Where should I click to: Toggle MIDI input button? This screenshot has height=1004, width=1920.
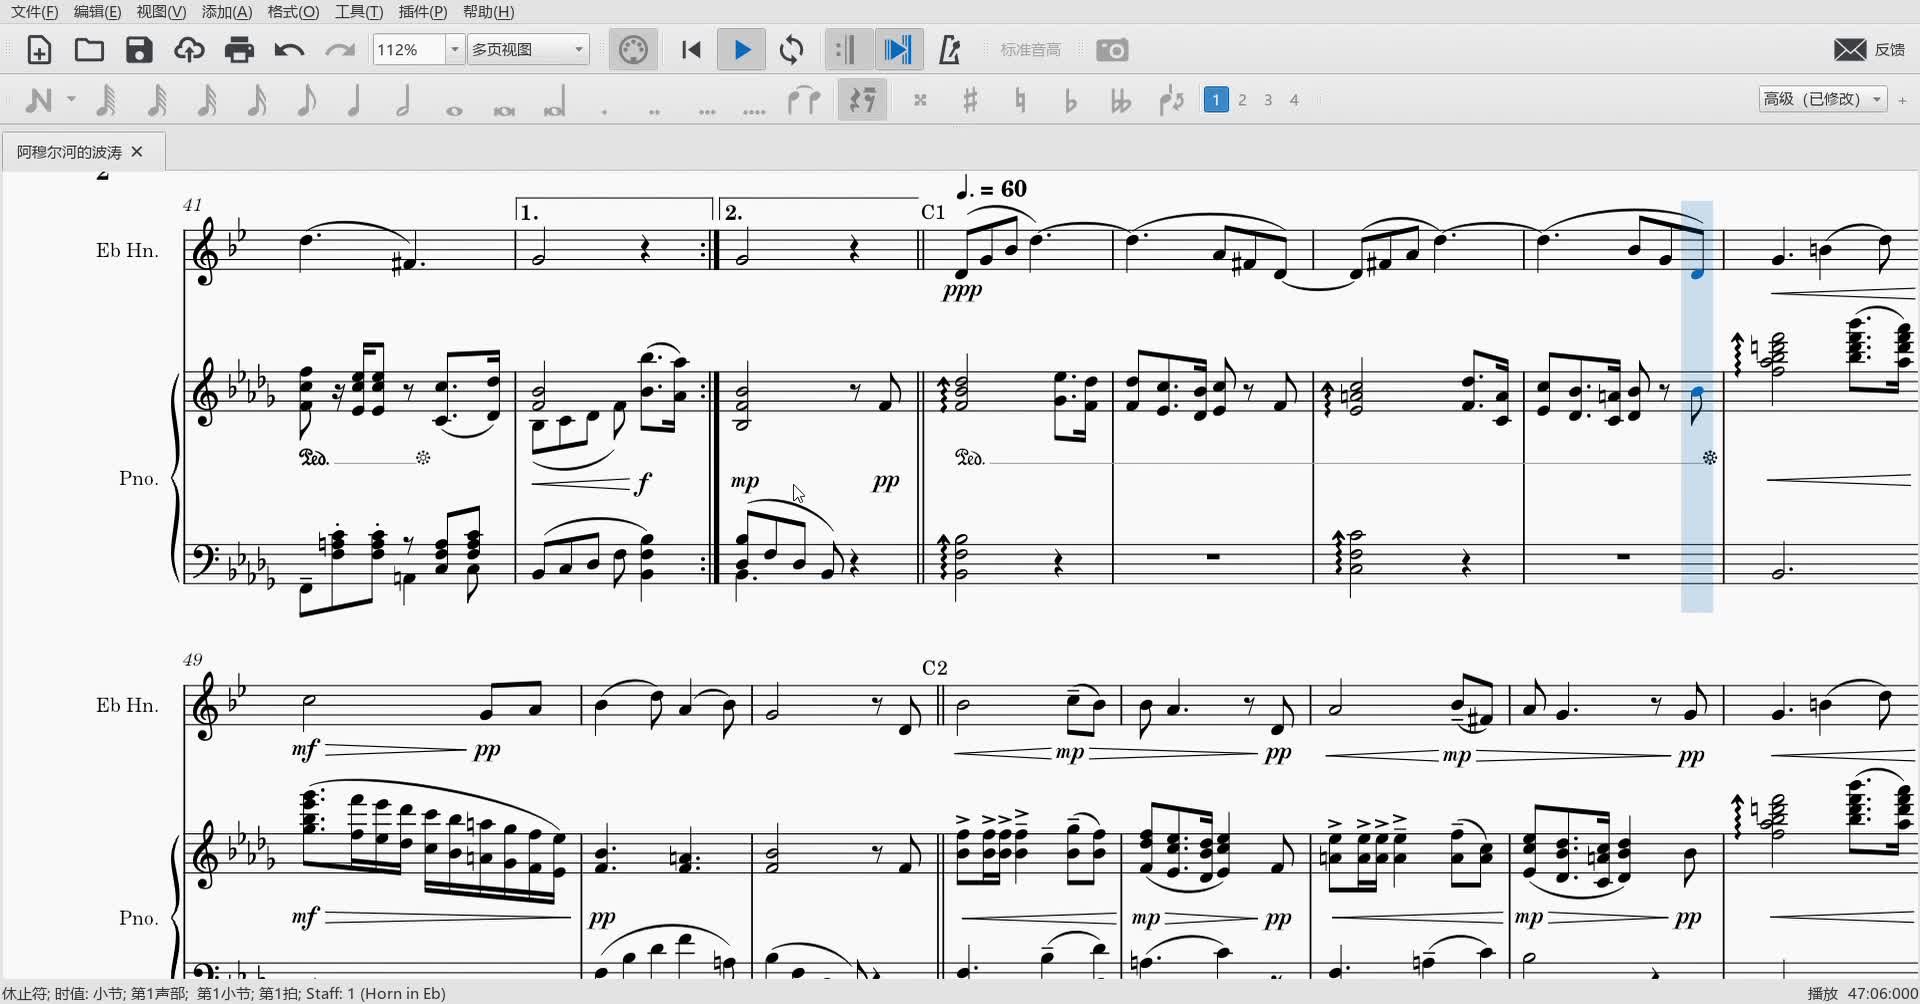[633, 50]
